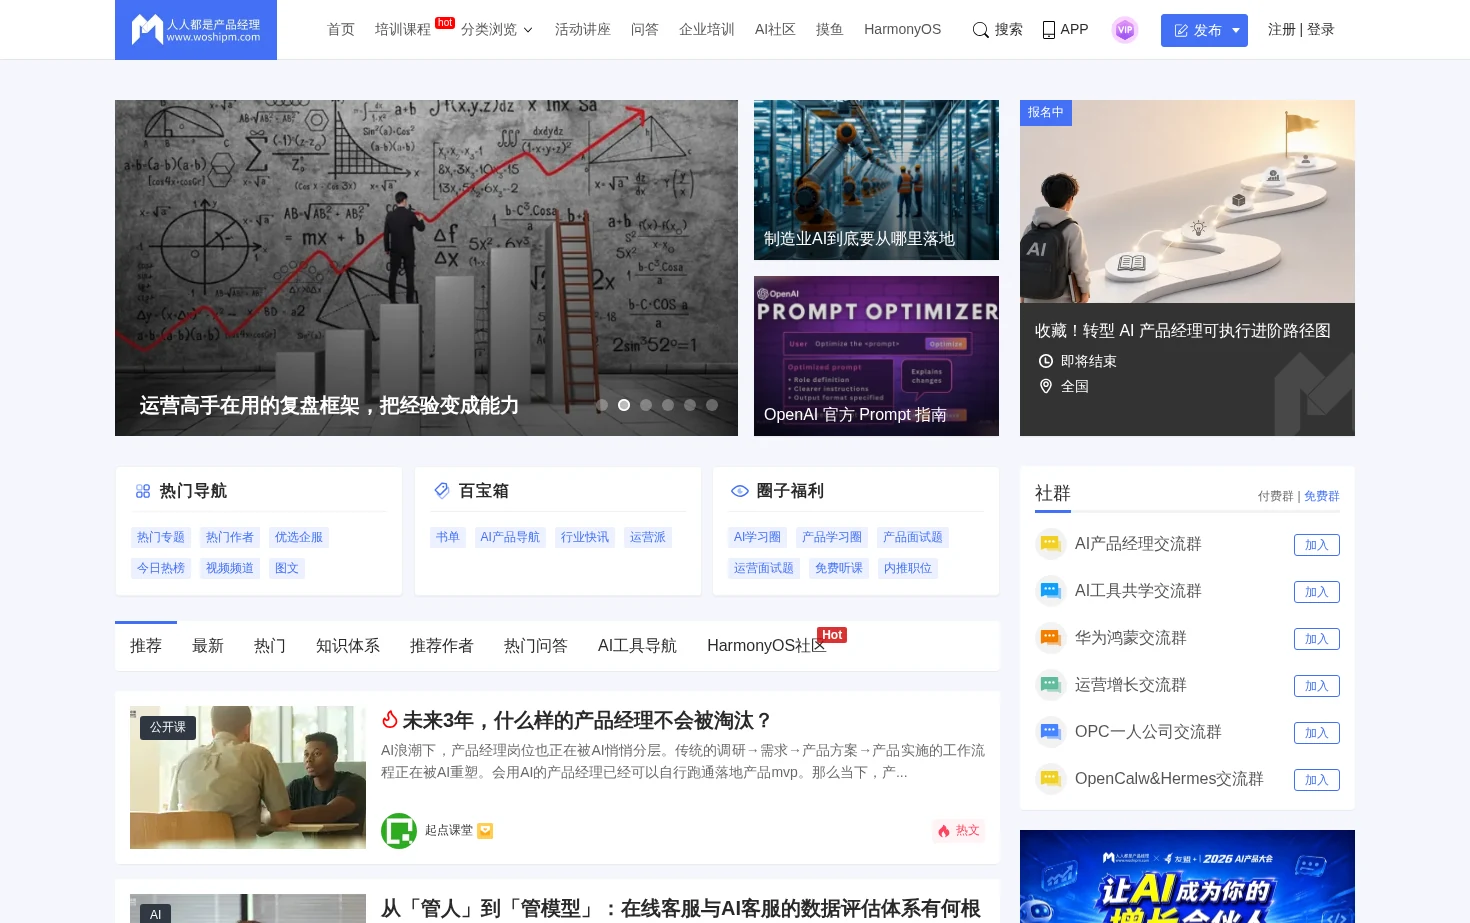Screen dimensions: 1470x923
Task: Select the first carousel dot
Action: [x=602, y=405]
